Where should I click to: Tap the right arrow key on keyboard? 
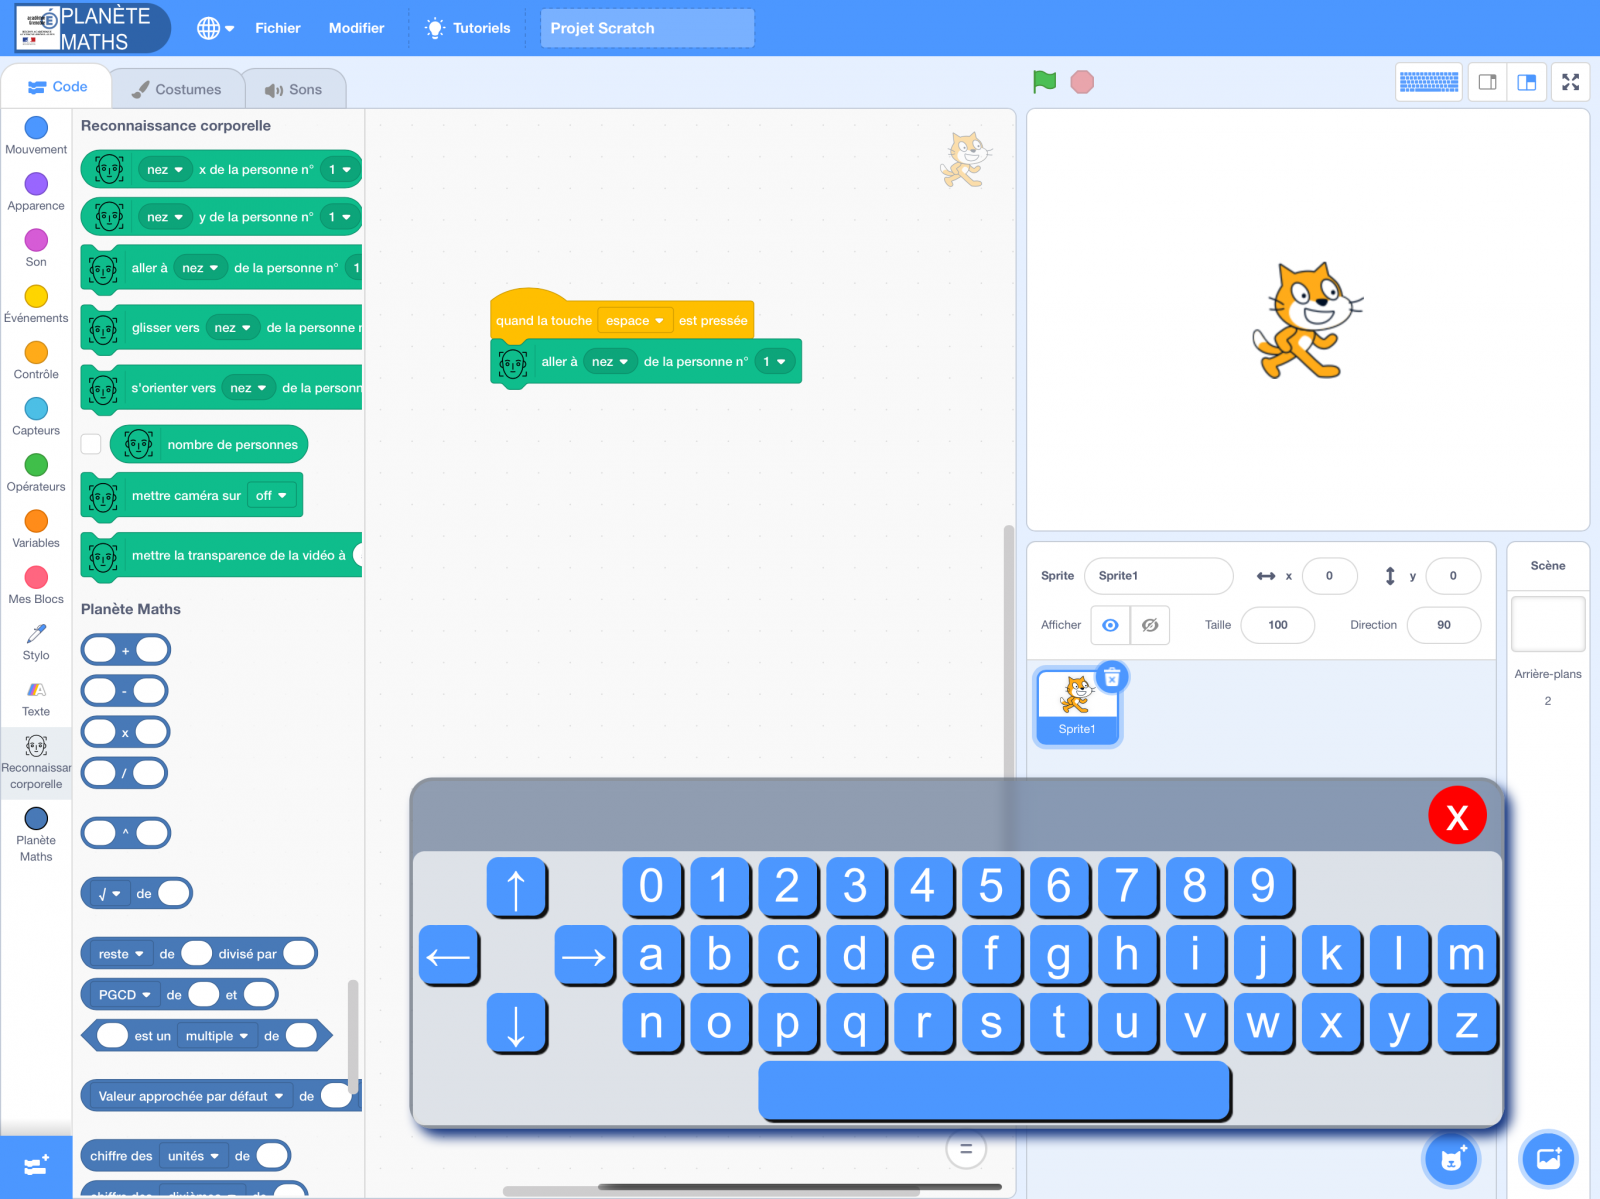[584, 955]
